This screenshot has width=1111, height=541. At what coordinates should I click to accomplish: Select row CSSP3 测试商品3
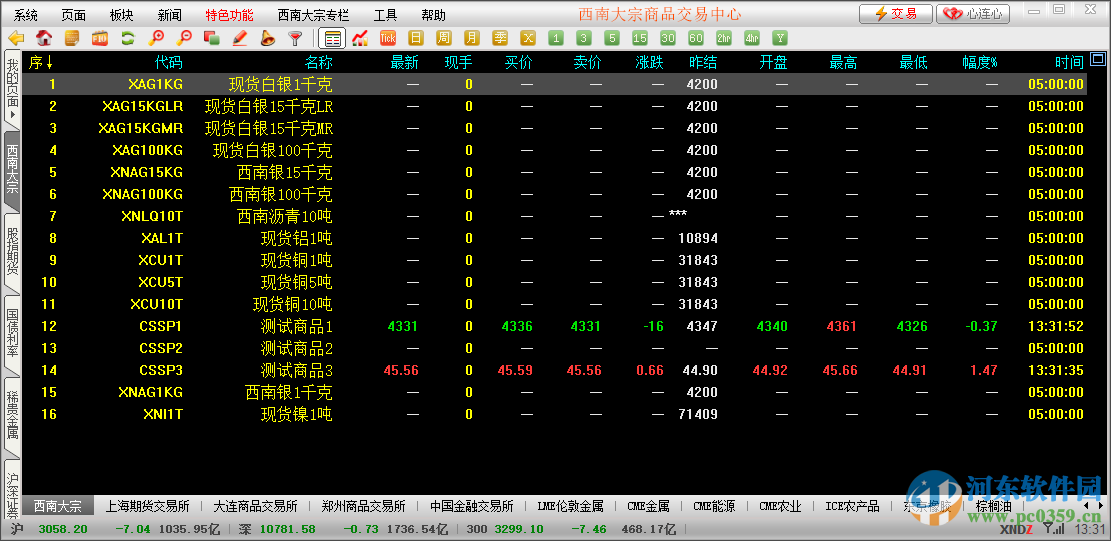(554, 370)
